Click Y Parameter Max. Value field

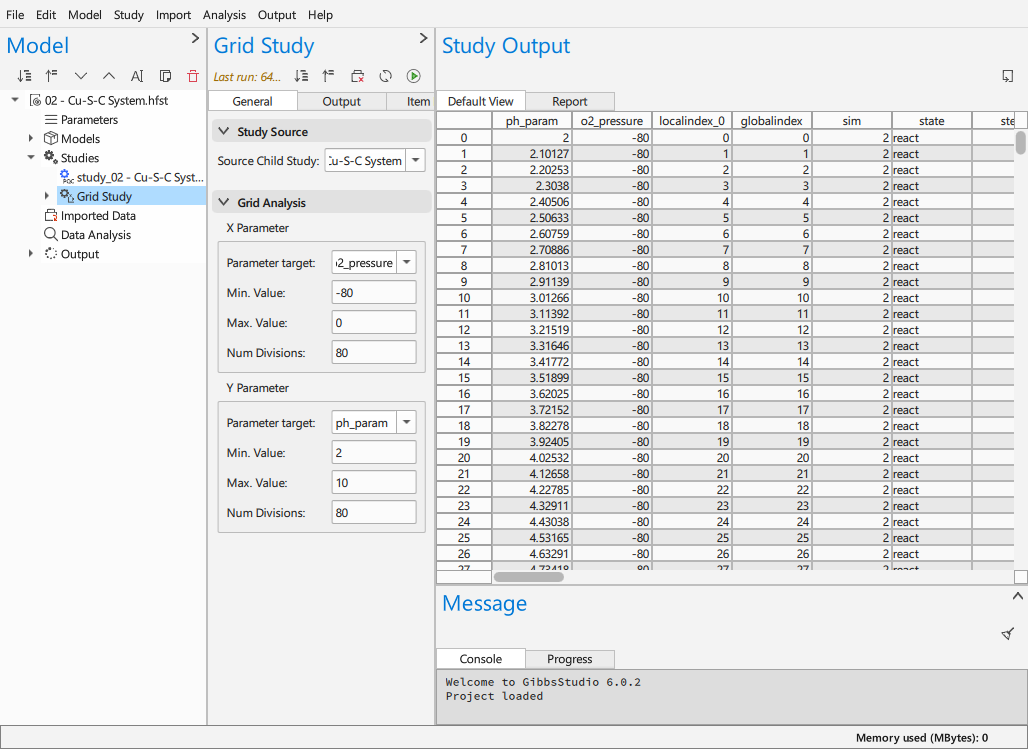click(374, 483)
